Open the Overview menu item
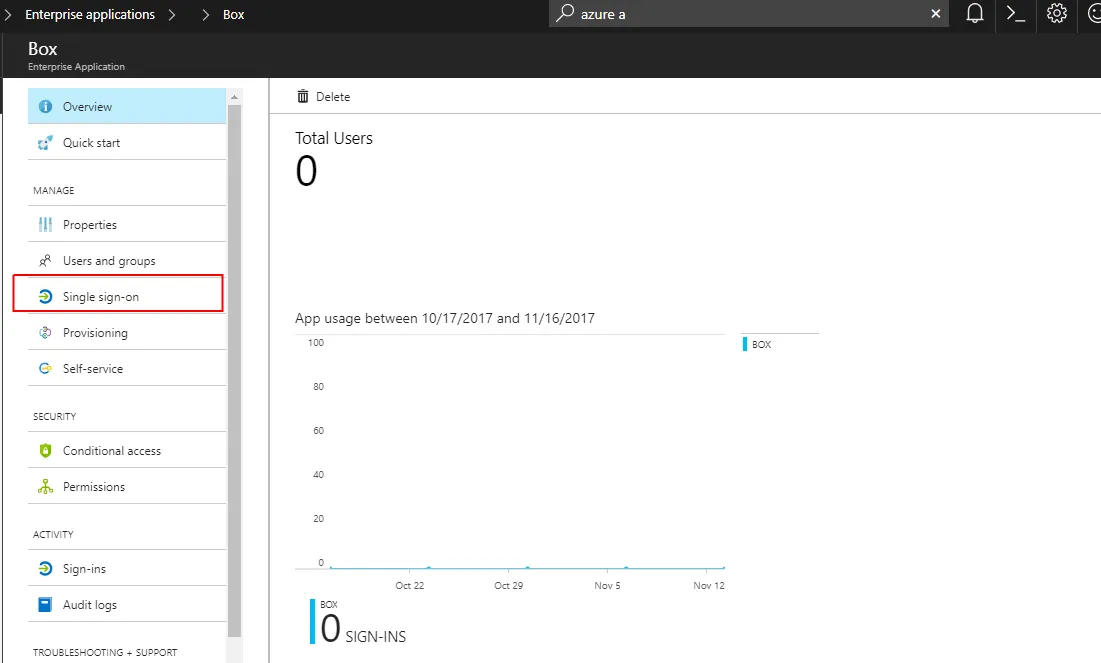 (x=127, y=107)
